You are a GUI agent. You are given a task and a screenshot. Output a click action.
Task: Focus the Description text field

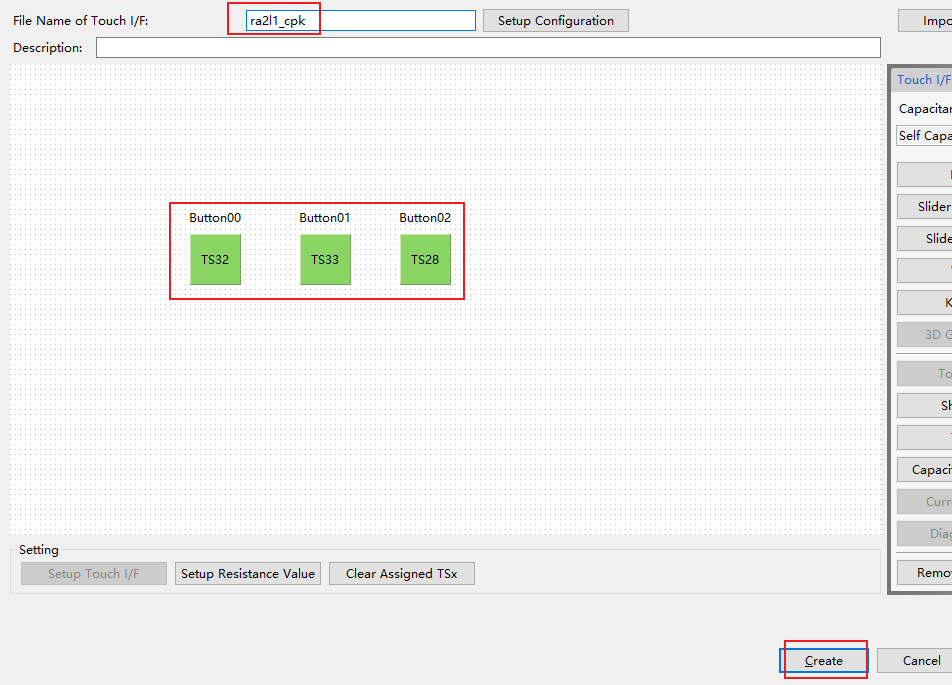point(488,48)
